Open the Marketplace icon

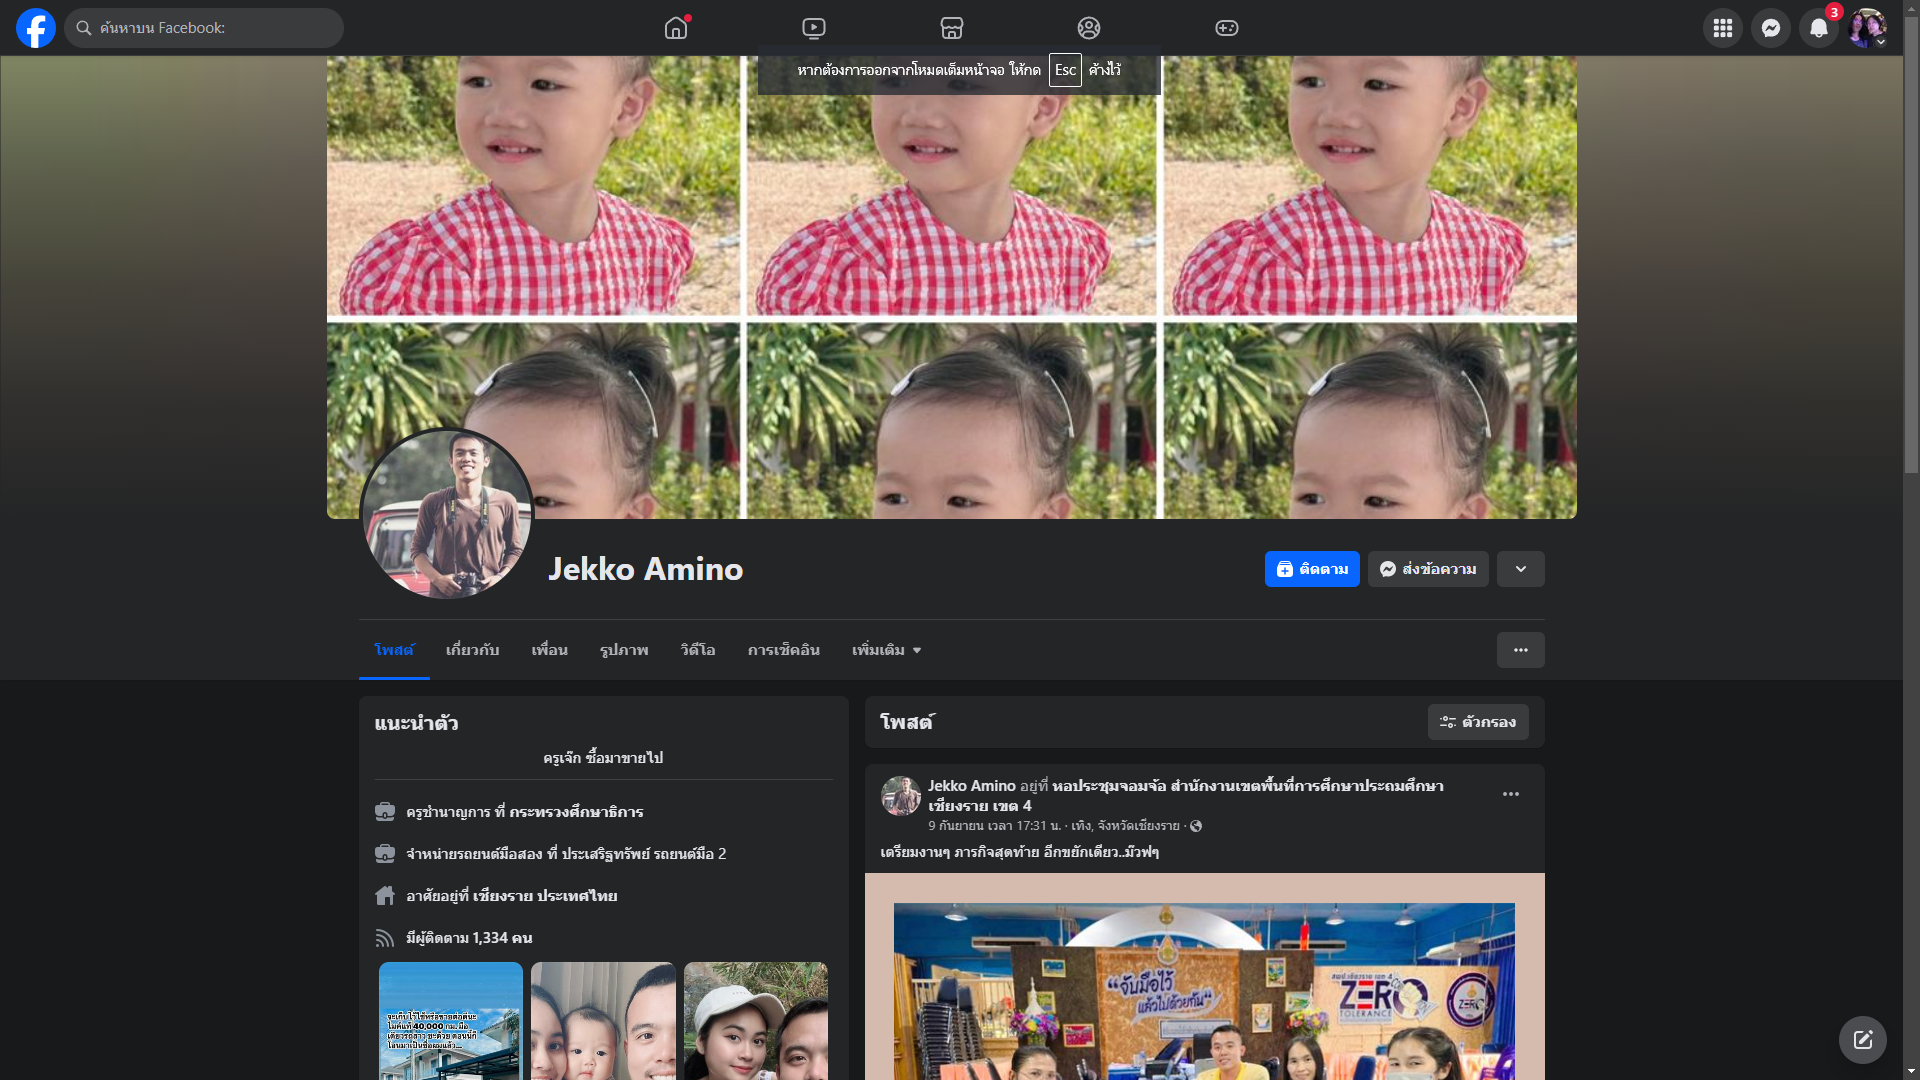(952, 28)
